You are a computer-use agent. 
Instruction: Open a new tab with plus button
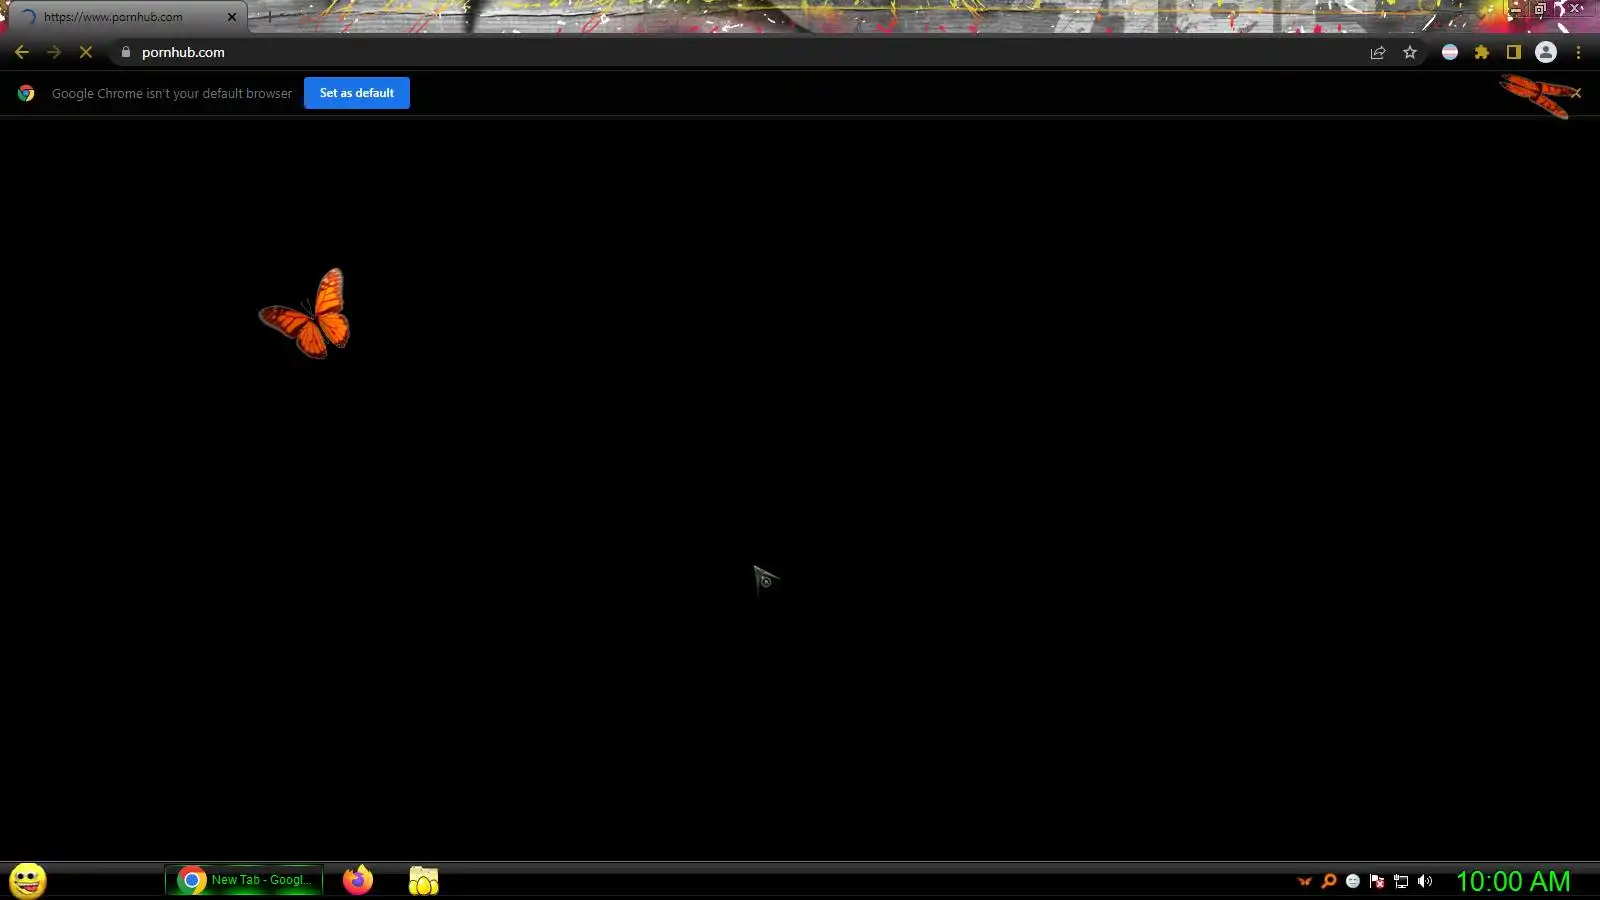pos(269,17)
